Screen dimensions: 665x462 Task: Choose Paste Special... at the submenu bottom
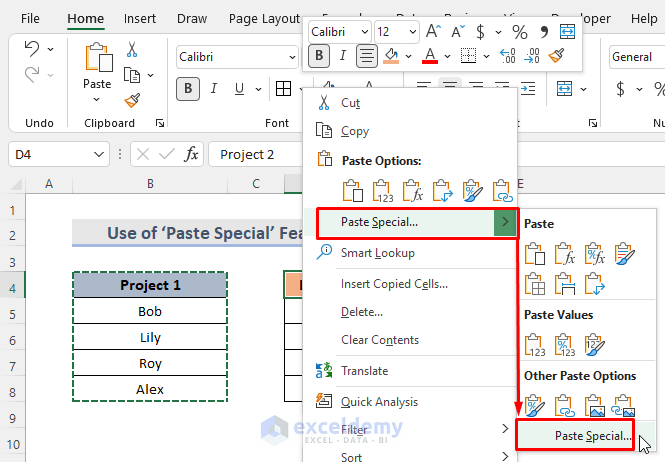pos(592,436)
